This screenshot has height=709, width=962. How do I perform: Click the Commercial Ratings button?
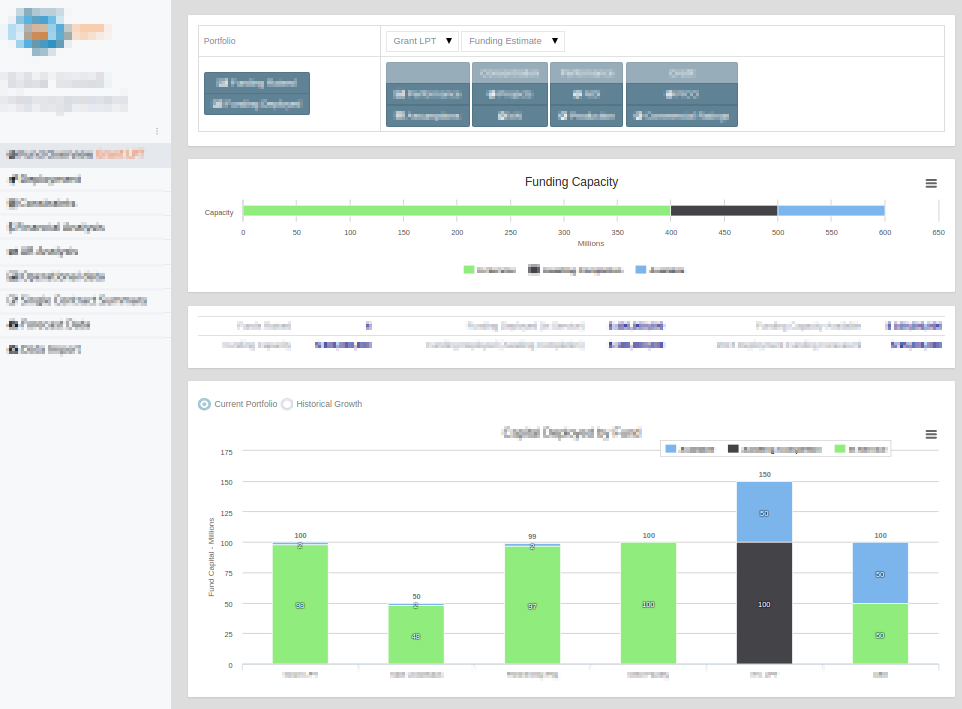[x=682, y=115]
